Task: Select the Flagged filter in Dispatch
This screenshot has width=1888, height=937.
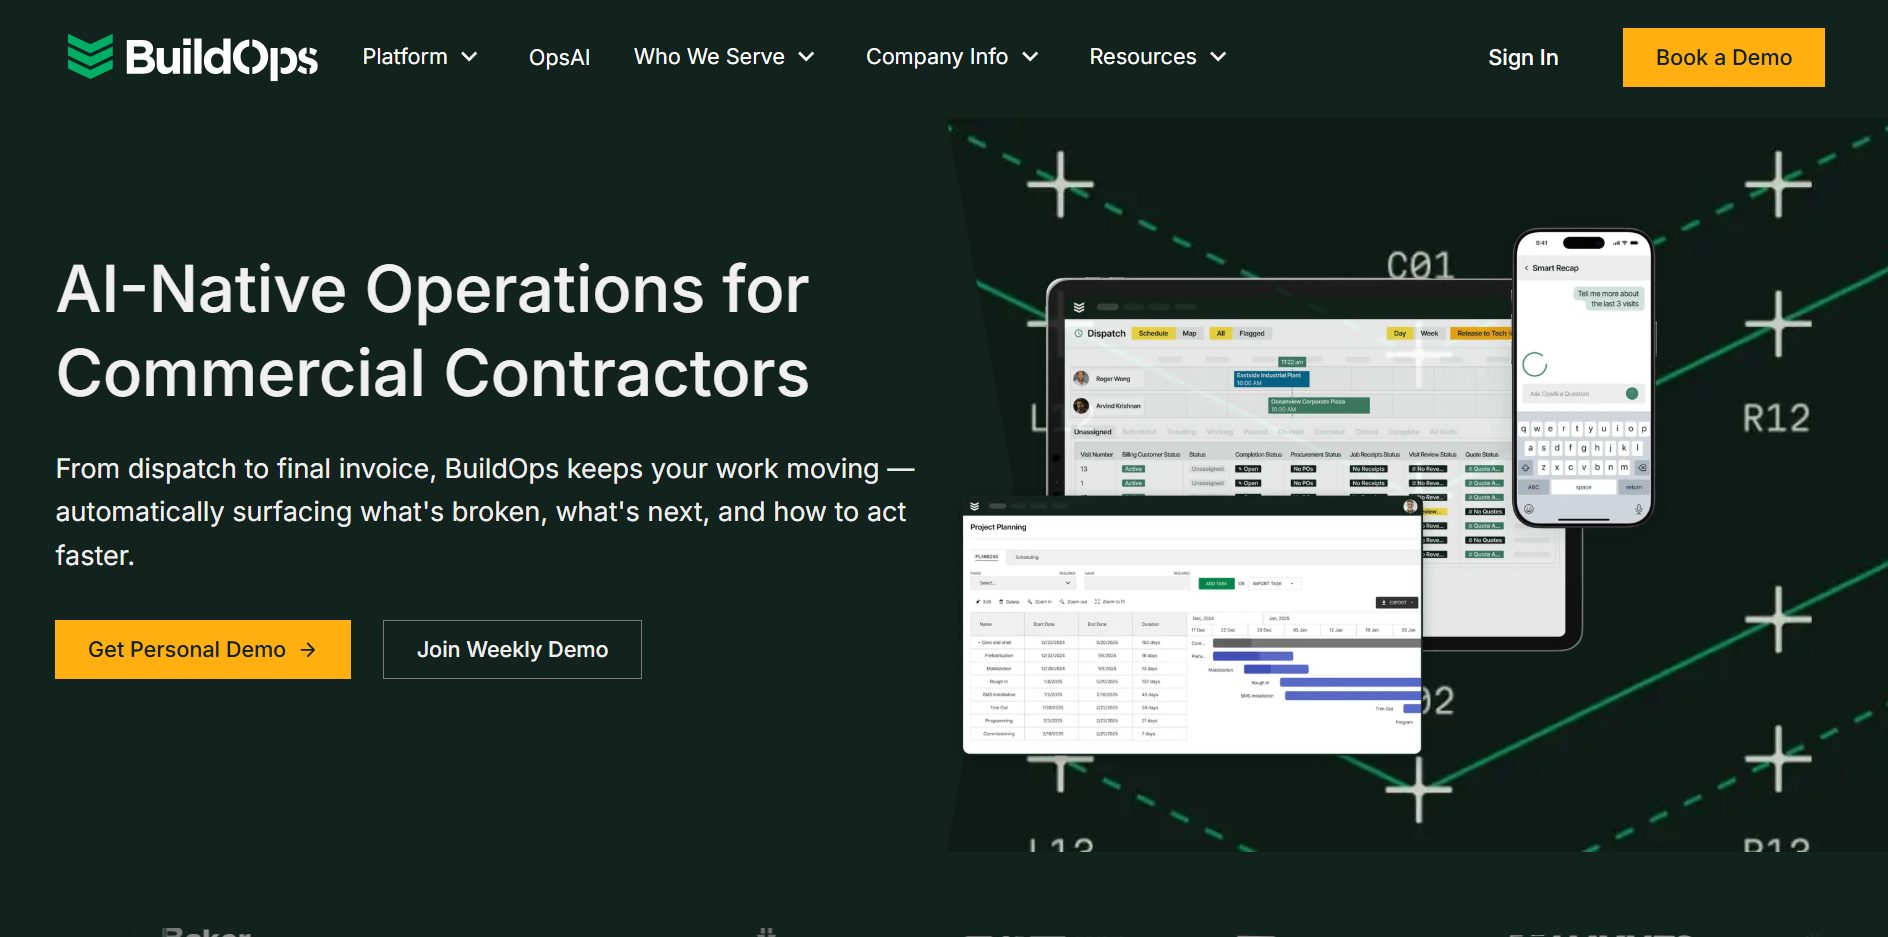Action: click(x=1252, y=333)
